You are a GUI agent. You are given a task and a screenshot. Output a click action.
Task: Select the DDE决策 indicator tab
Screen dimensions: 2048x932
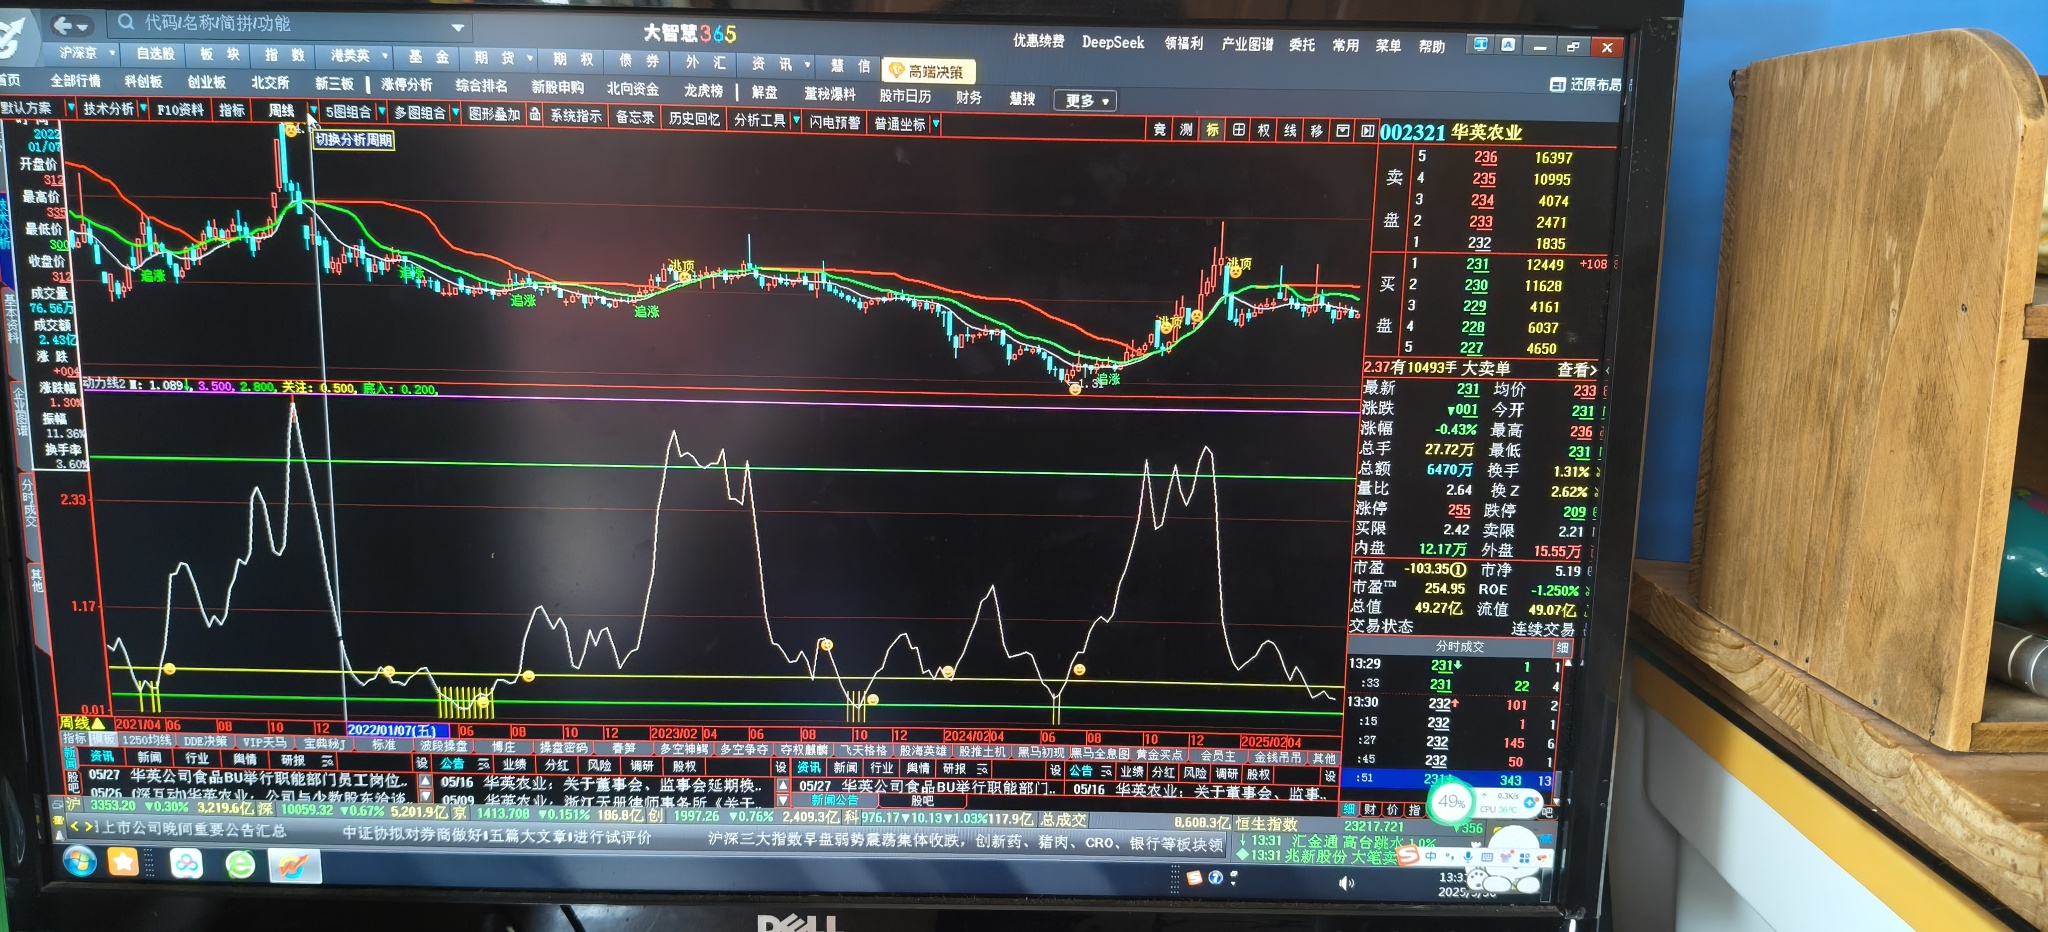tap(205, 742)
